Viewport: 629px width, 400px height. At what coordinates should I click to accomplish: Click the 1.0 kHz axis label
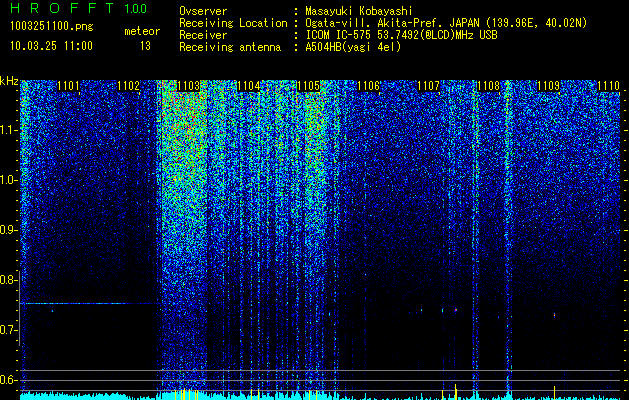pos(8,180)
